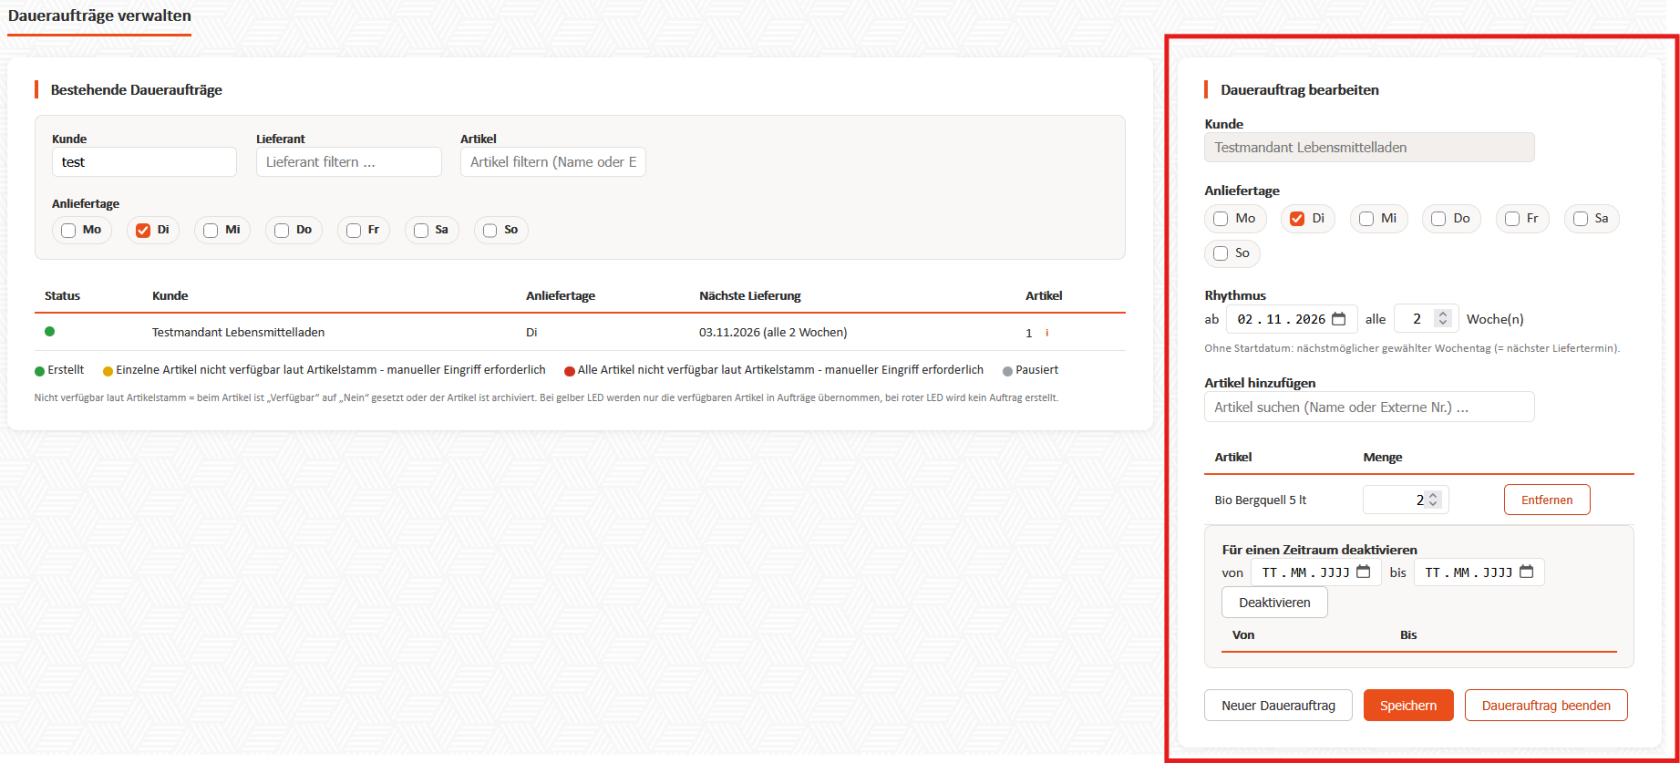Click the Artikel filtern input field

pyautogui.click(x=553, y=162)
